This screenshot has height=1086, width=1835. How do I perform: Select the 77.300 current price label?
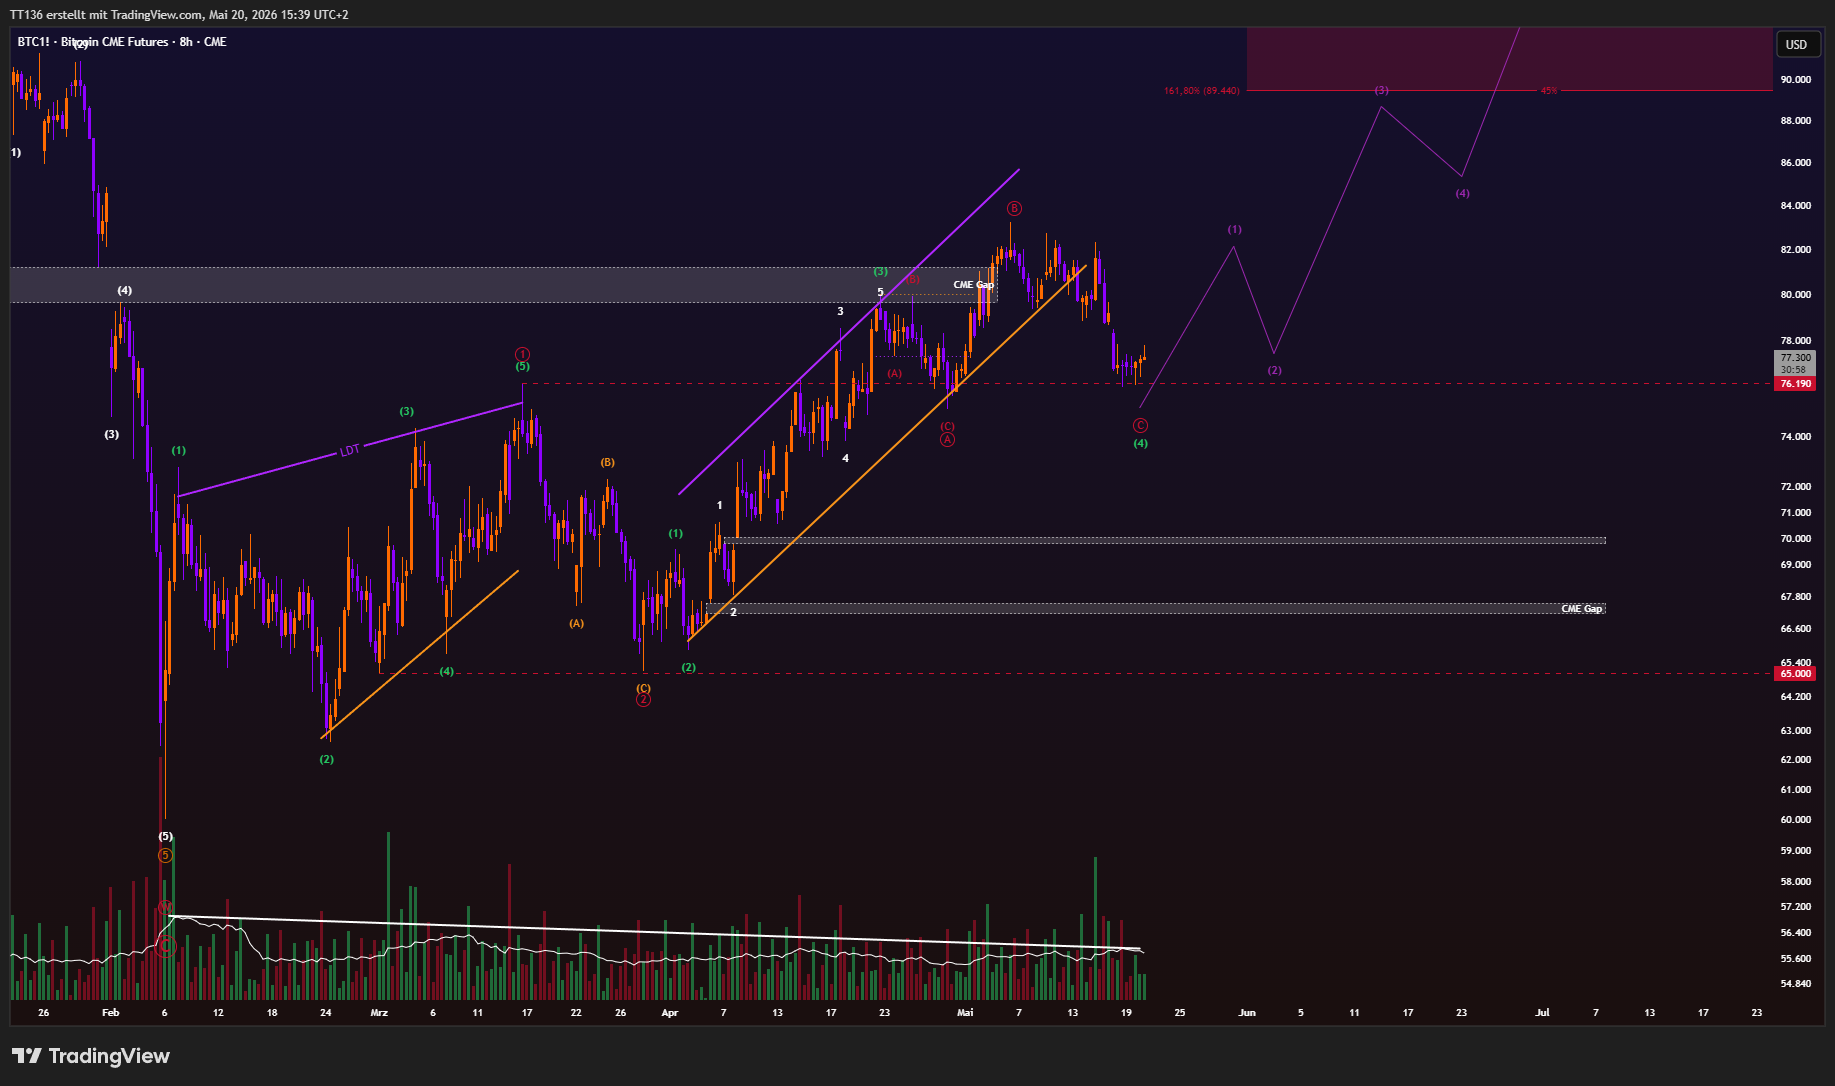pos(1795,357)
